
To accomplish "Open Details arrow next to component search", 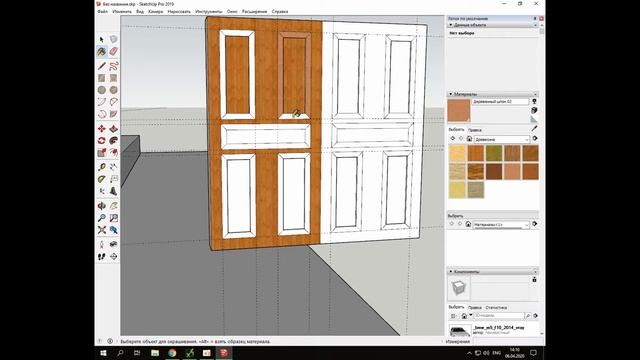I will pos(536,316).
